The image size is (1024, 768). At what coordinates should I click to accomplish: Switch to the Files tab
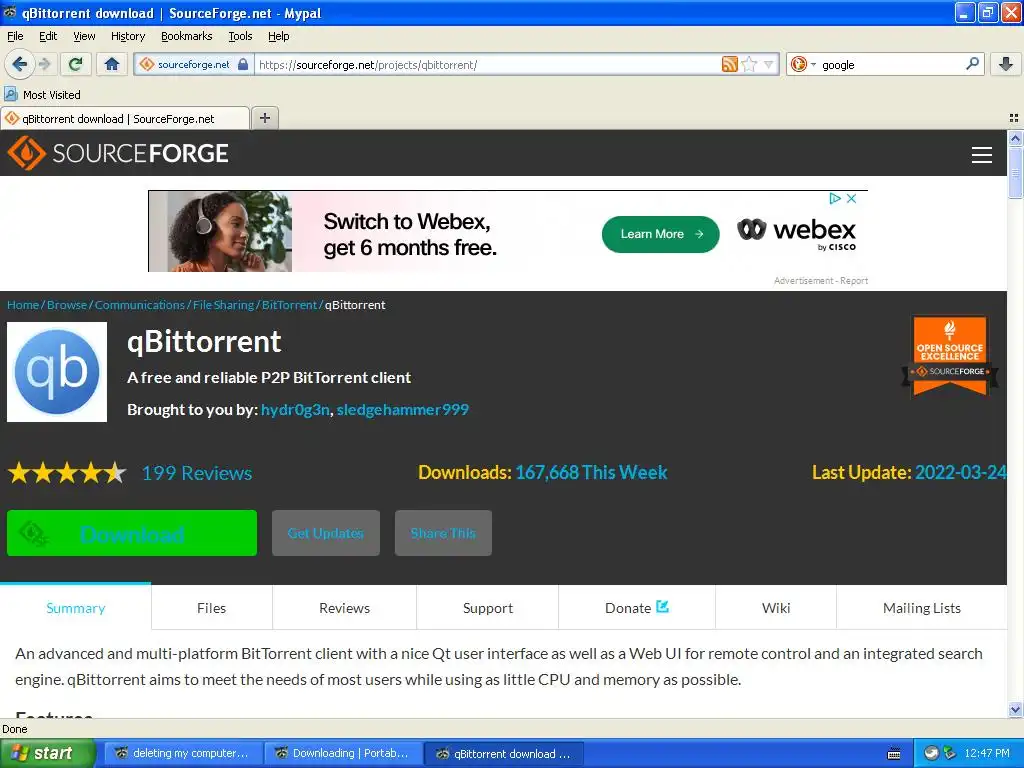tap(212, 607)
